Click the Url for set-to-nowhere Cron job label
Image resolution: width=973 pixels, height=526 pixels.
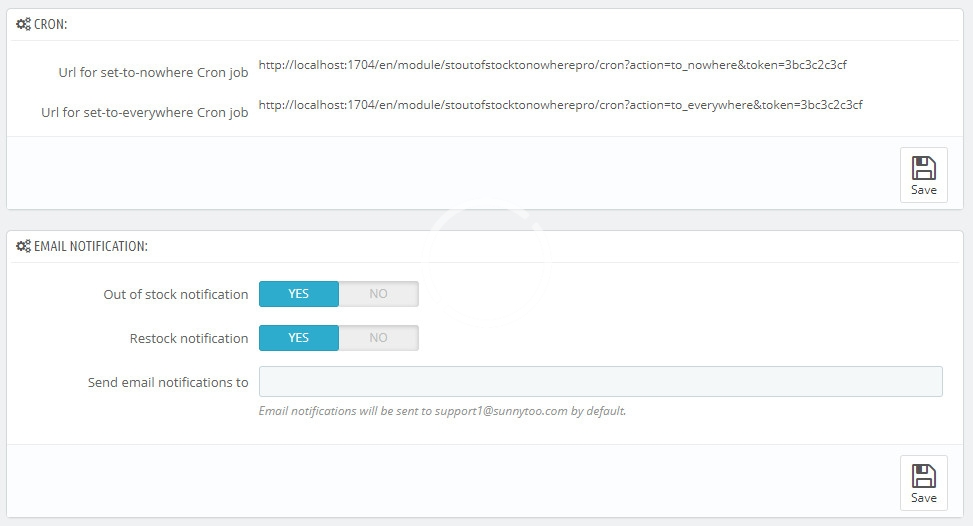(153, 73)
